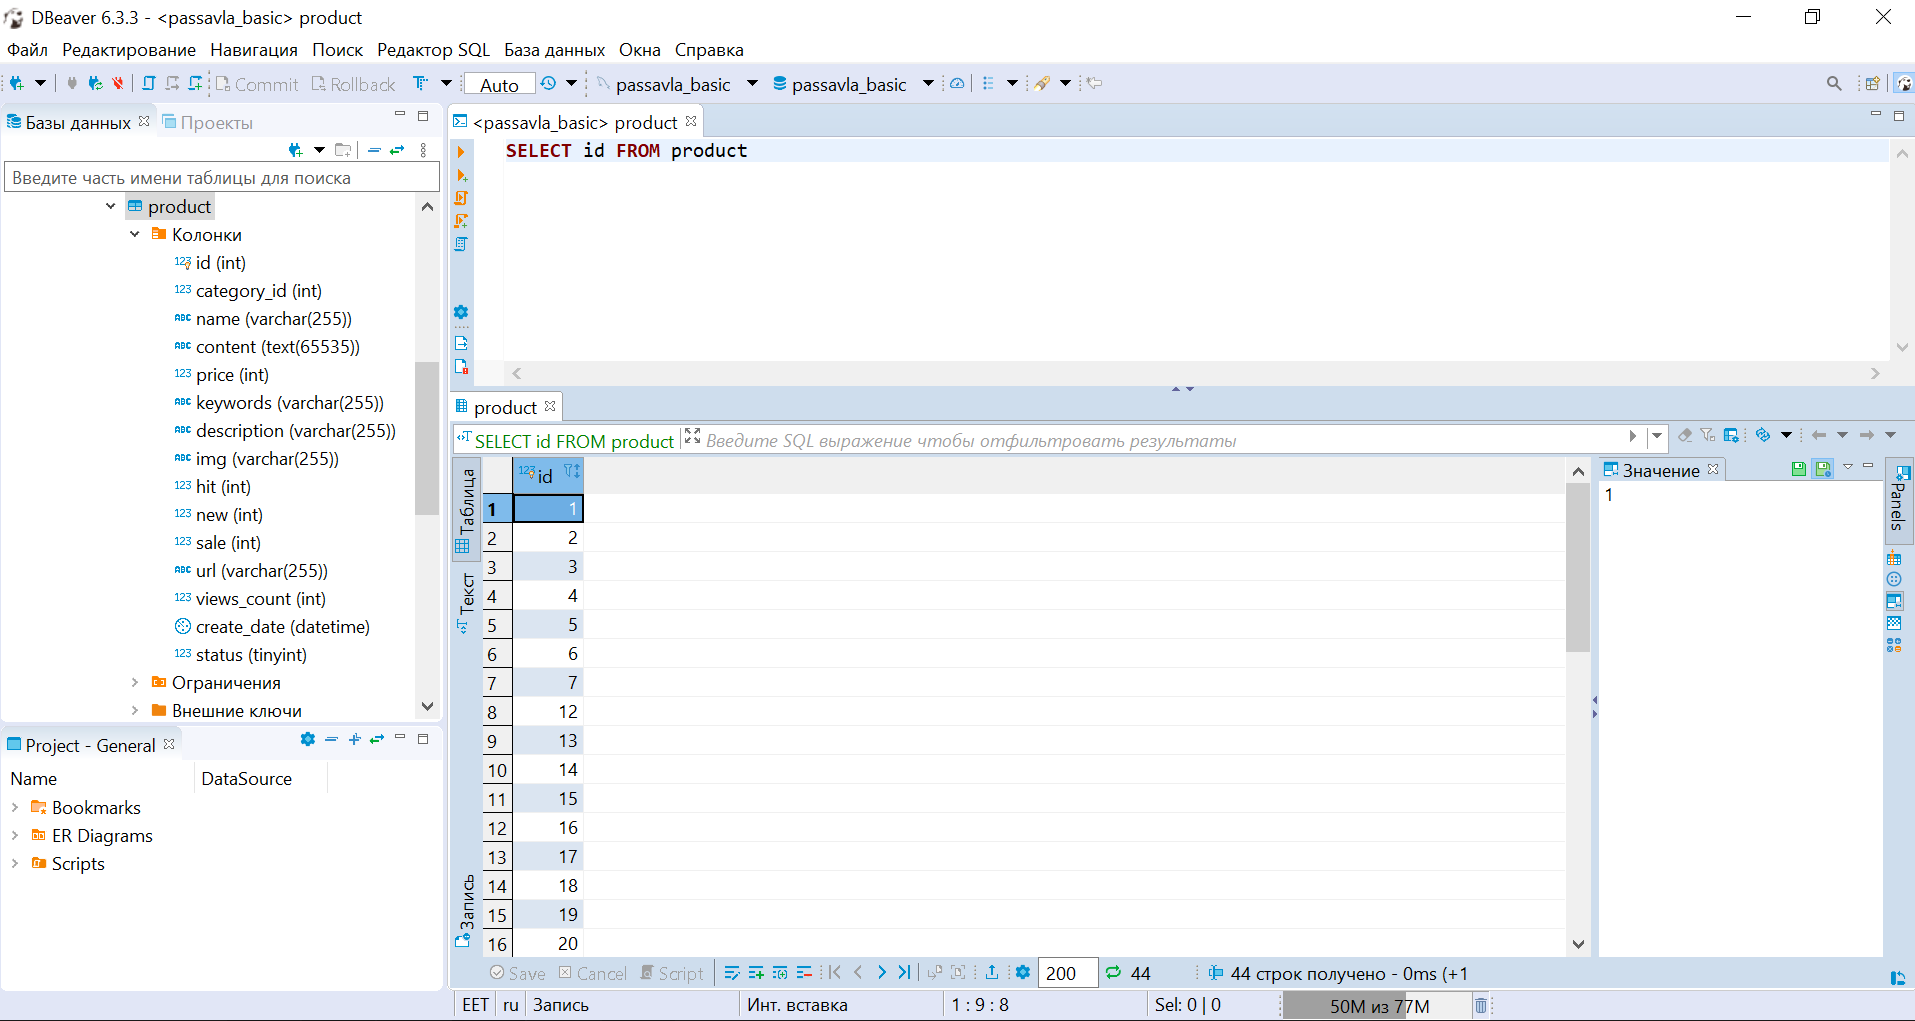1915x1021 pixels.
Task: Select the create_date (datetime) column
Action: pyautogui.click(x=272, y=627)
